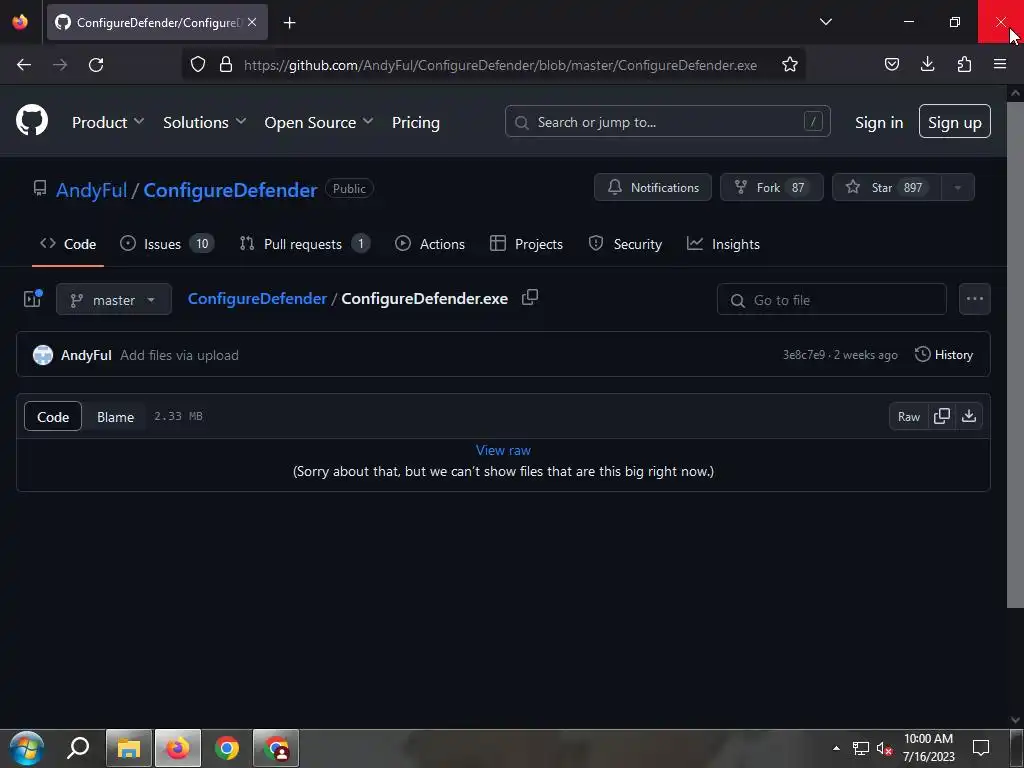Viewport: 1024px width, 768px height.
Task: Focus the Go to file field
Action: pos(831,300)
